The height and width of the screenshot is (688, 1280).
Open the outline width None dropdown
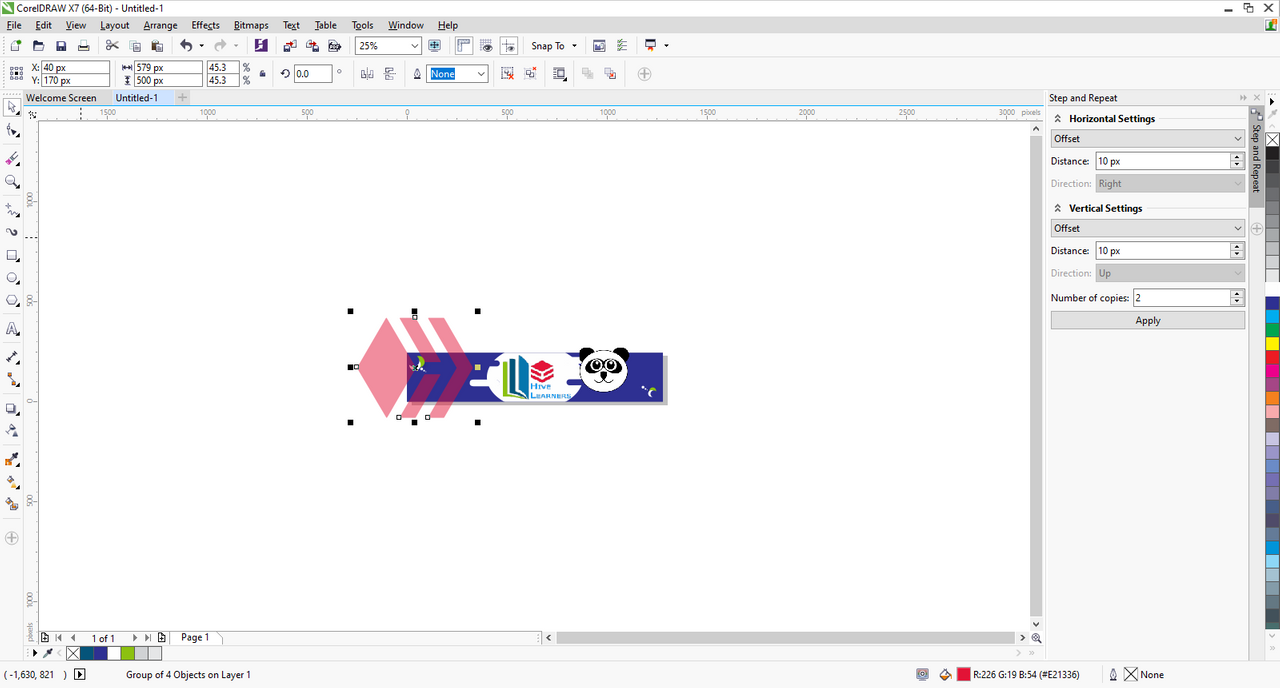(x=481, y=74)
